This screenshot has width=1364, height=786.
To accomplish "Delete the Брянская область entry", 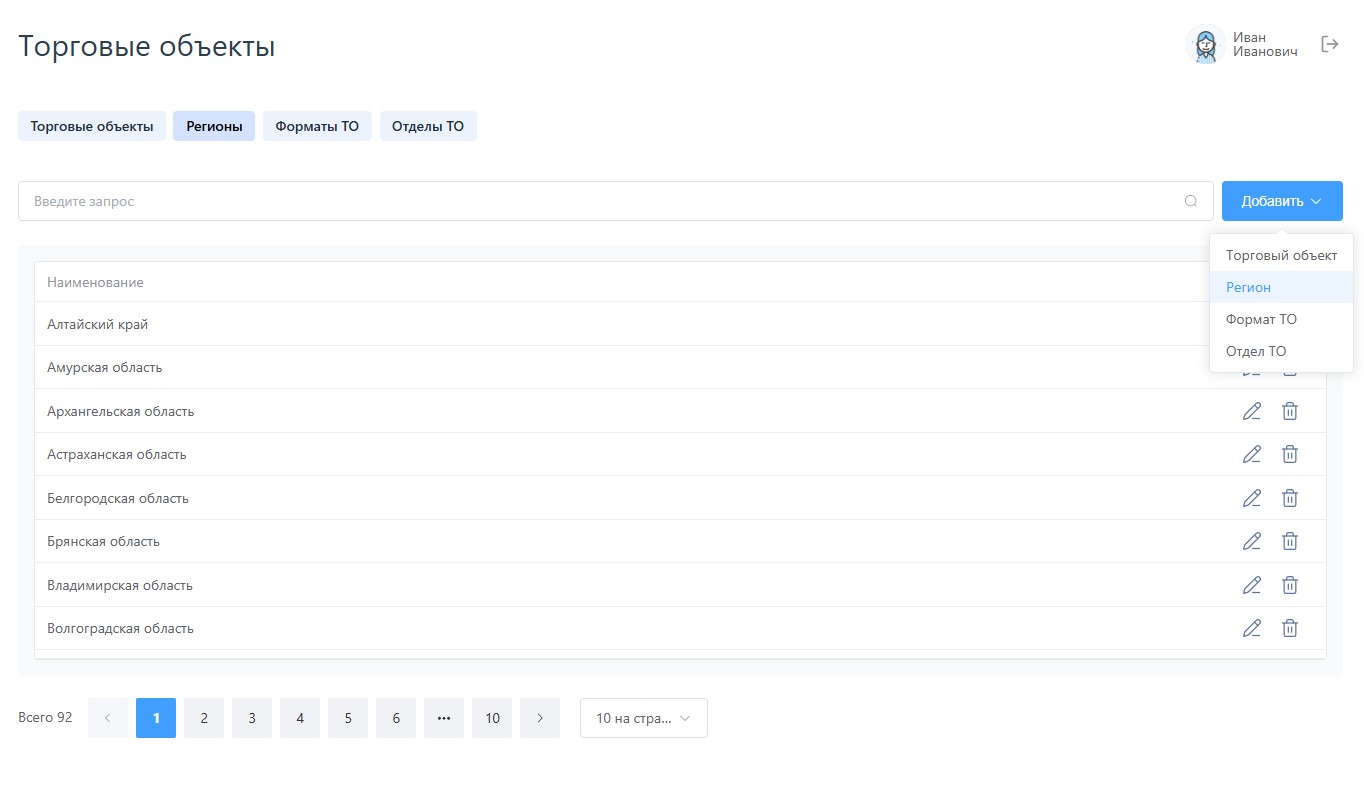I will pos(1290,541).
